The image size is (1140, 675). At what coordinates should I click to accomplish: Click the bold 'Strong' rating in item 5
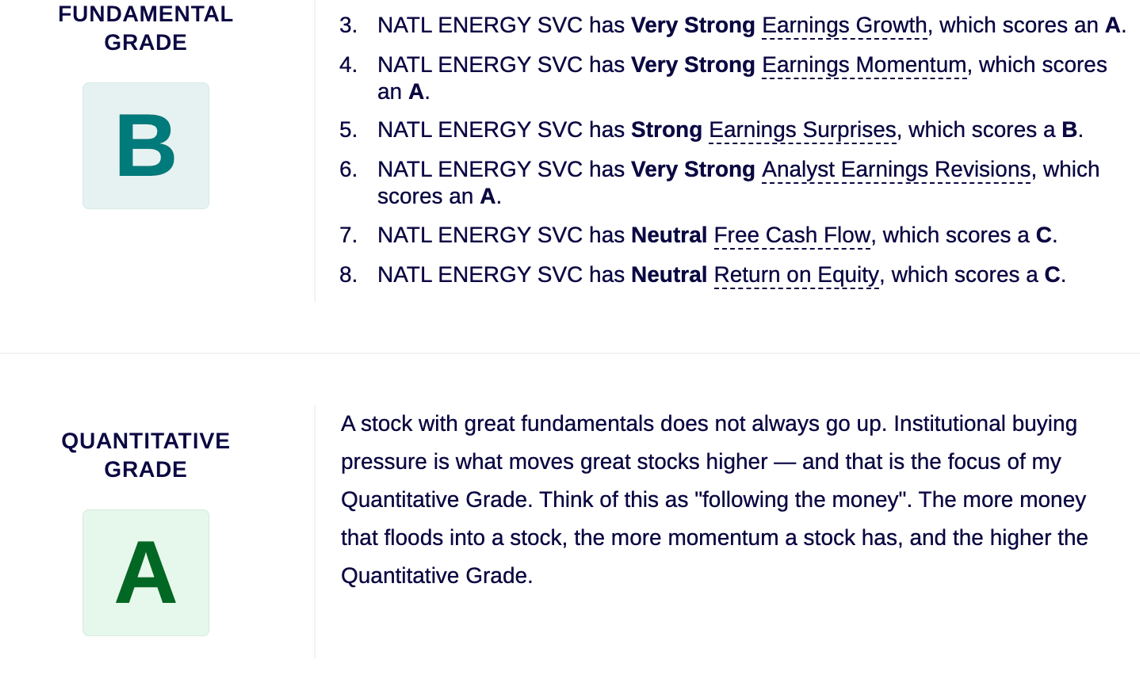click(667, 130)
